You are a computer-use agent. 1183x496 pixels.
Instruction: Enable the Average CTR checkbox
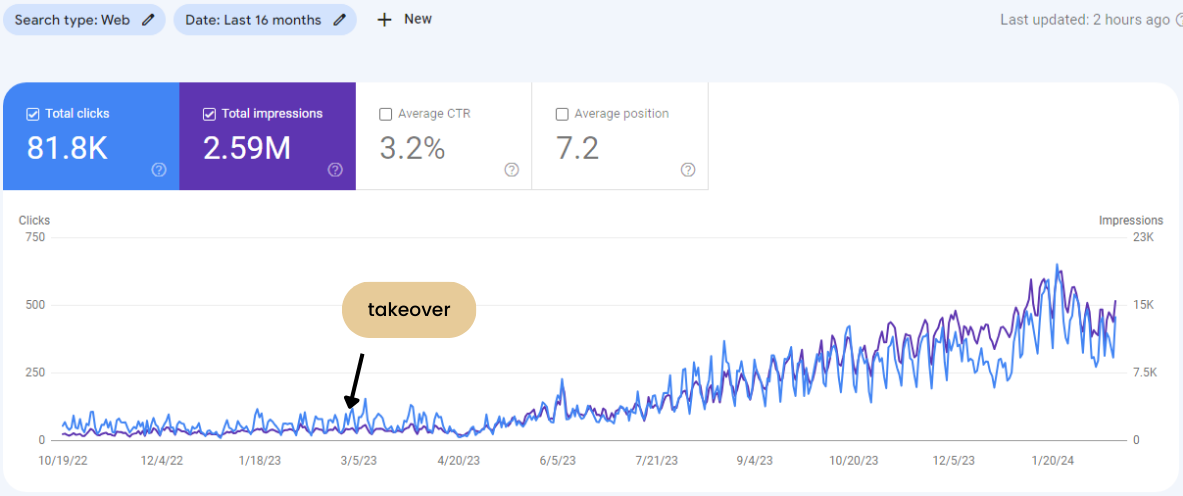385,114
